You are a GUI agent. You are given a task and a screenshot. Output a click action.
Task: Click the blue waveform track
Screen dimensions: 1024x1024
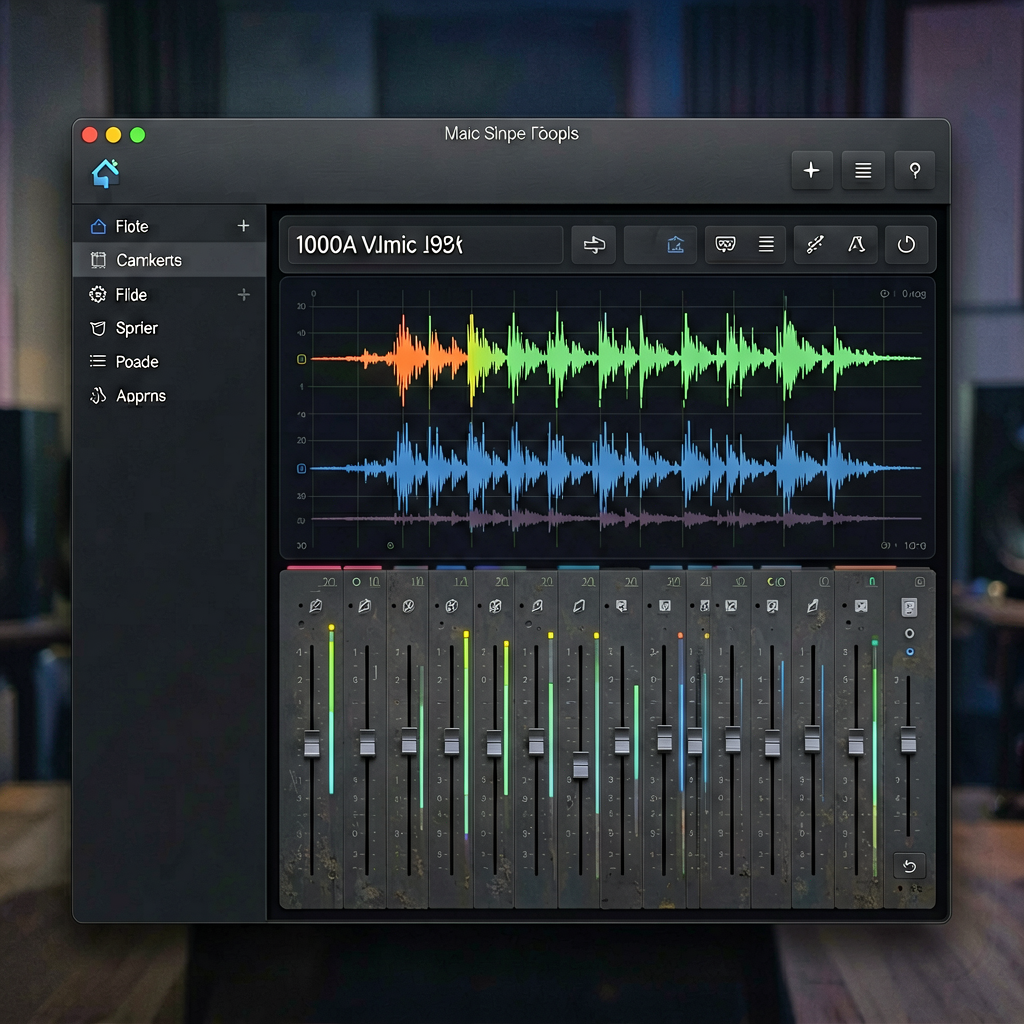coord(616,468)
